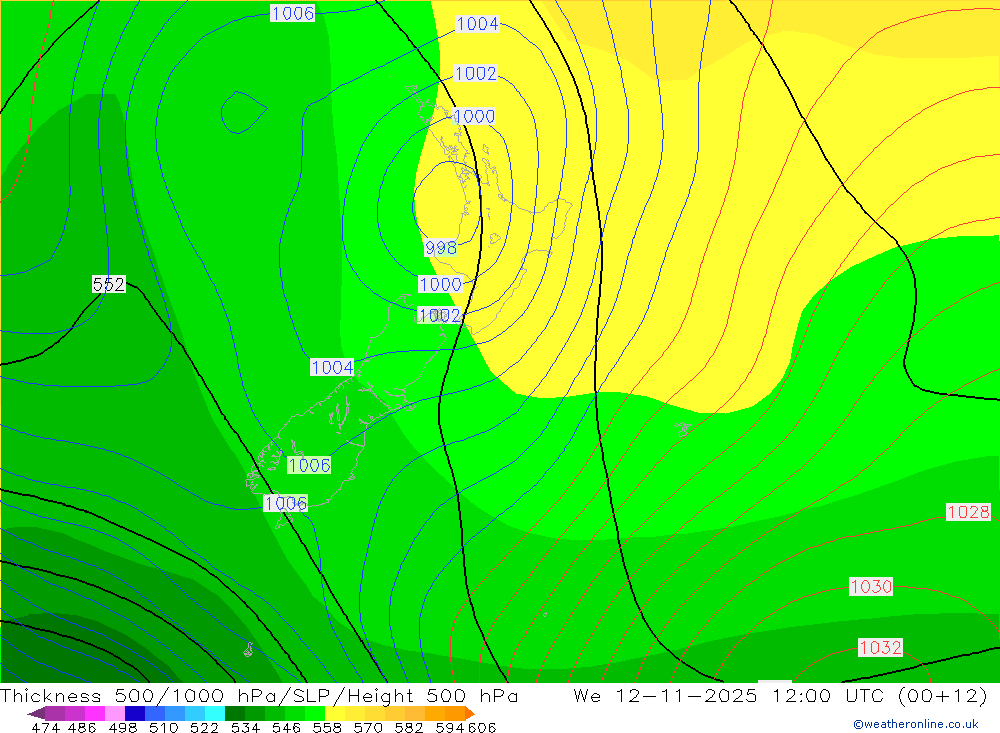
Task: Click the legend value 474
Action: point(45,728)
